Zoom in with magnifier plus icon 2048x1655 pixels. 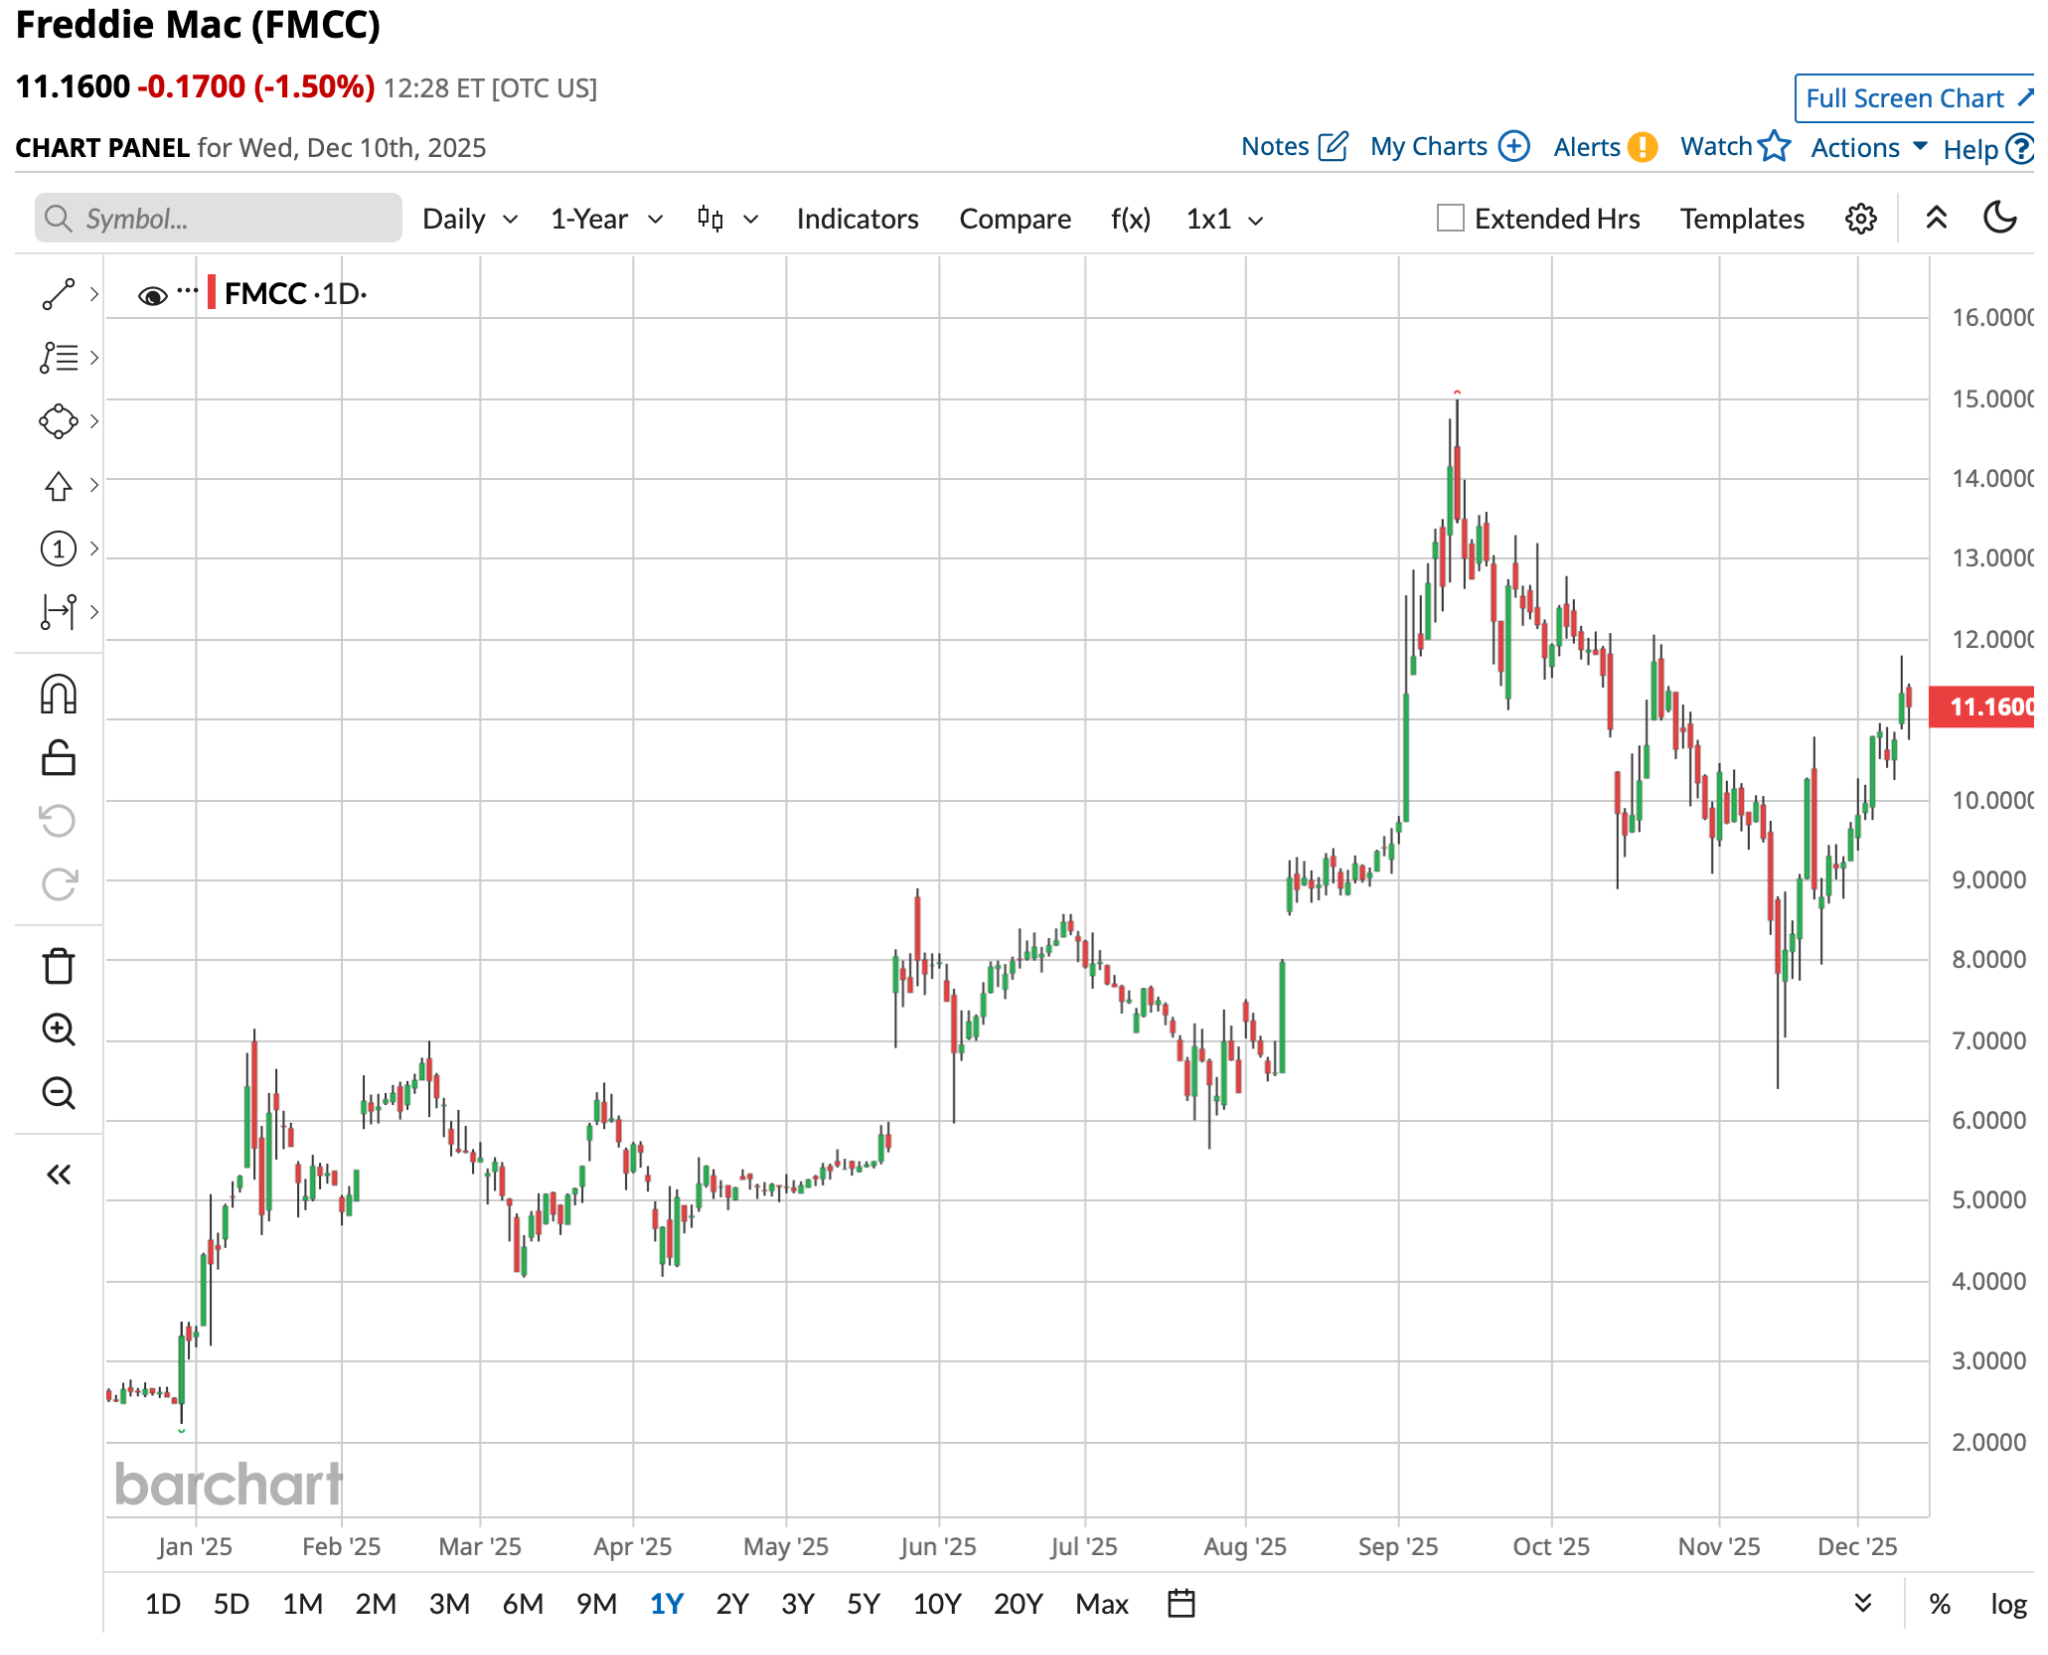click(58, 1030)
